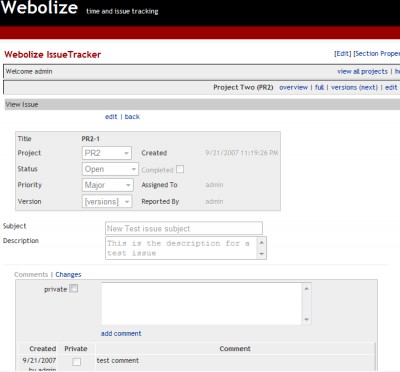Viewport: 400px width, 372px height.
Task: Click the Private column header
Action: pos(76,349)
